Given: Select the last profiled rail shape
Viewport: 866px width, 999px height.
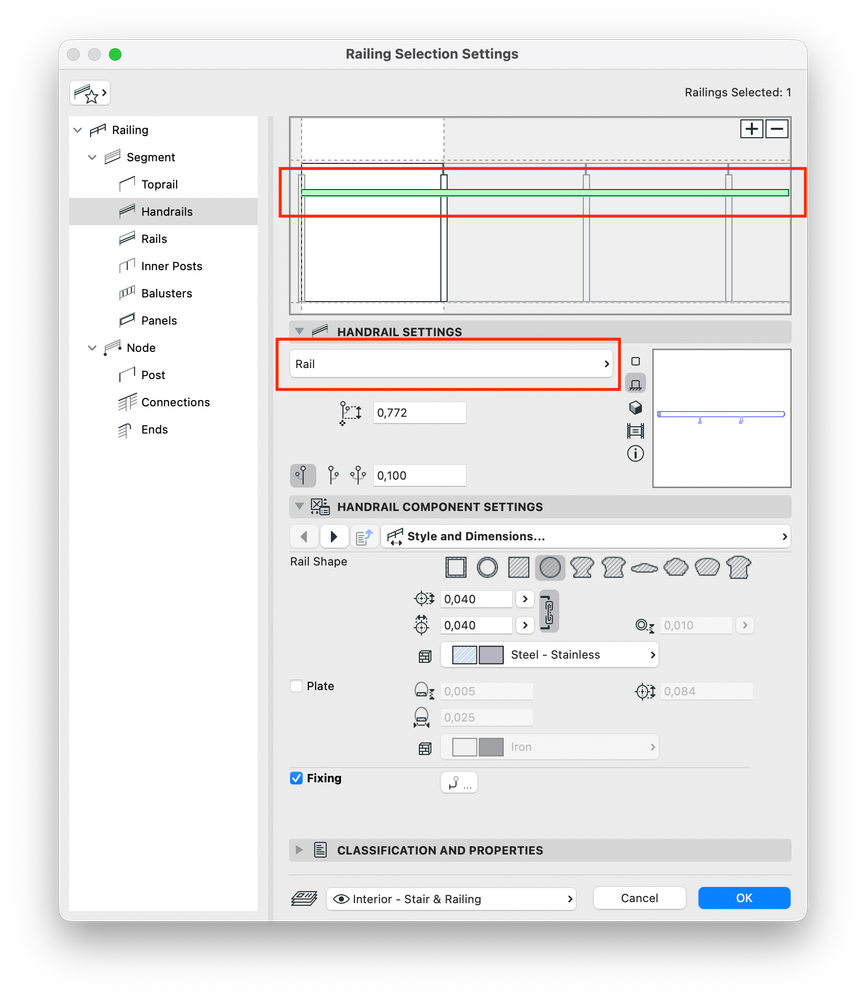Looking at the screenshot, I should coord(739,567).
